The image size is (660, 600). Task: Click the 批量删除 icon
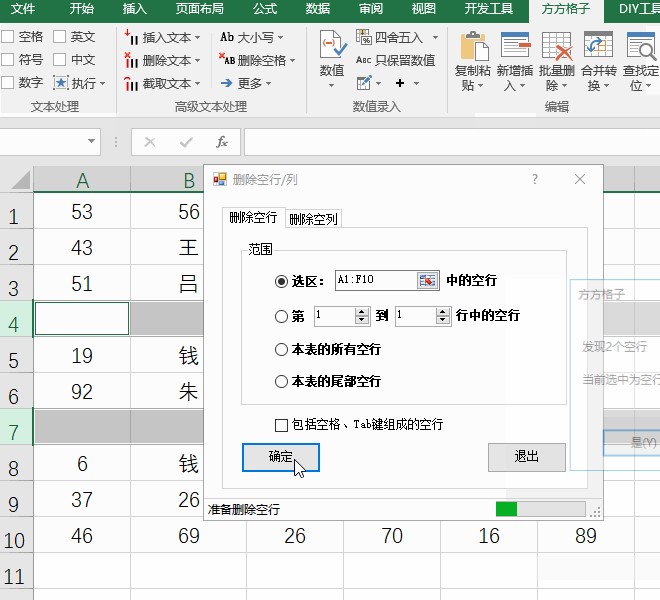coord(557,46)
